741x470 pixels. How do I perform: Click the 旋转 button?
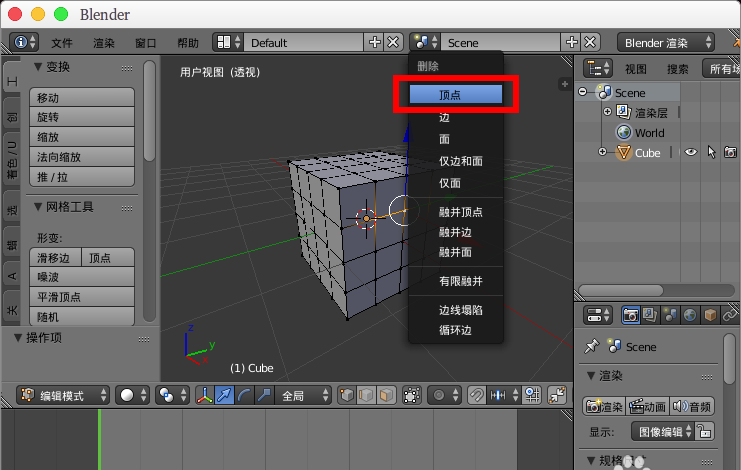[82, 117]
